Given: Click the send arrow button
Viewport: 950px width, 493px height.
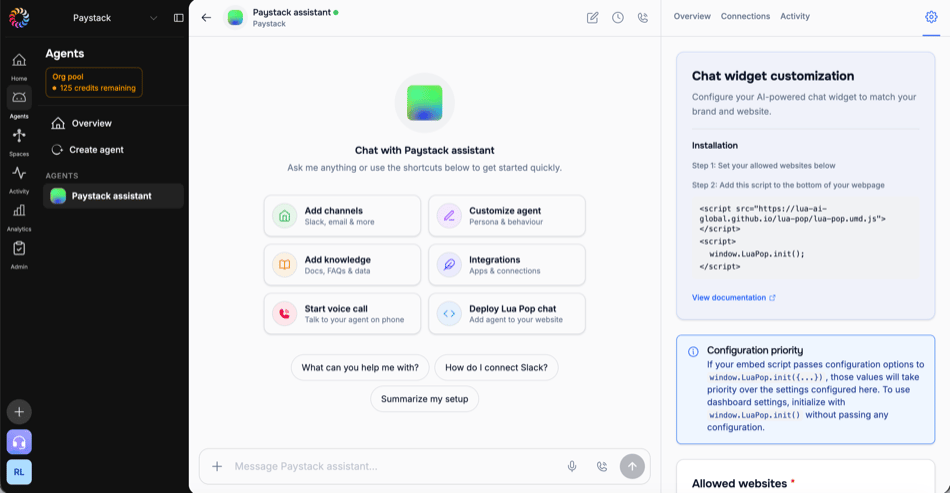Looking at the screenshot, I should pyautogui.click(x=632, y=466).
